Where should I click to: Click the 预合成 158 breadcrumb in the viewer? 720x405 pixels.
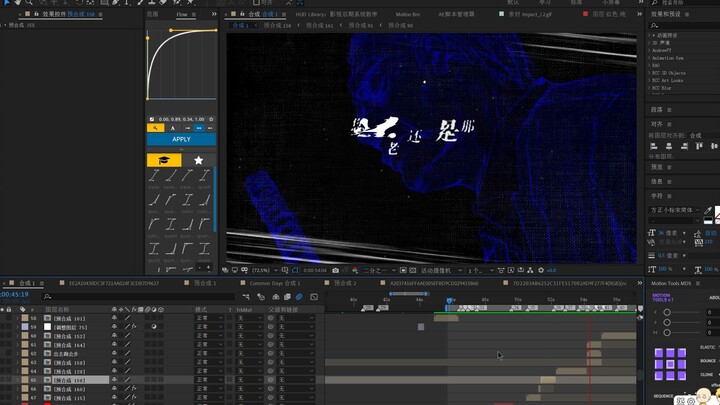pyautogui.click(x=277, y=25)
